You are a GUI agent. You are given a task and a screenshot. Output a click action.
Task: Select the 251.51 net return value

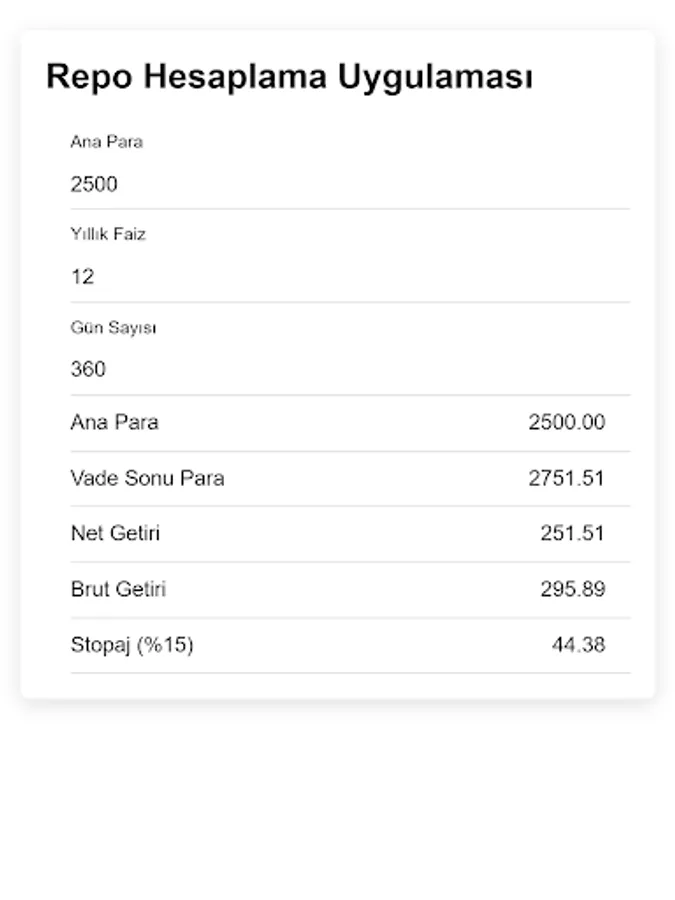[572, 533]
